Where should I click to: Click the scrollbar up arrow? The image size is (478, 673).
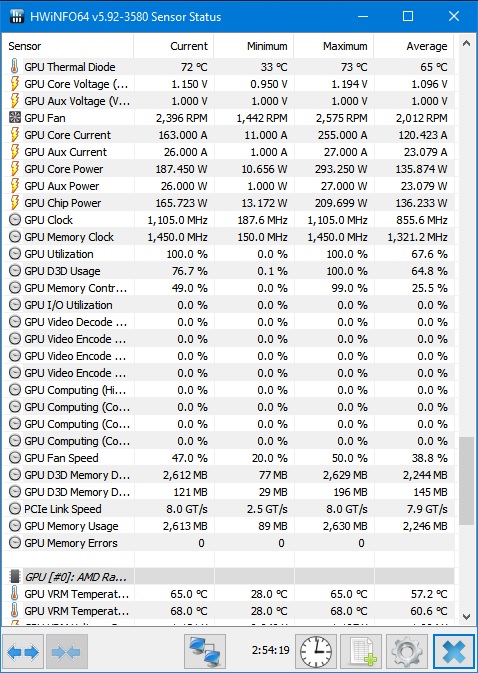tap(466, 43)
